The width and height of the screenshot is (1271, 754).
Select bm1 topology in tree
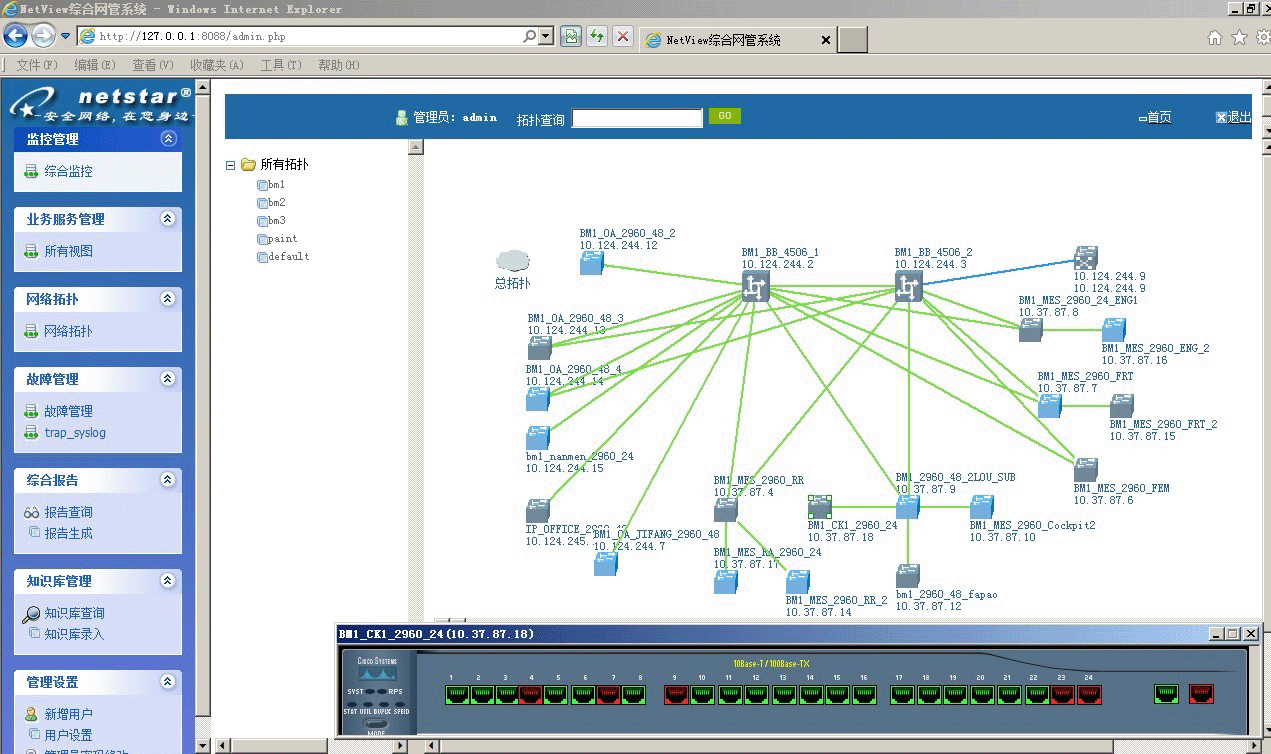pos(276,185)
